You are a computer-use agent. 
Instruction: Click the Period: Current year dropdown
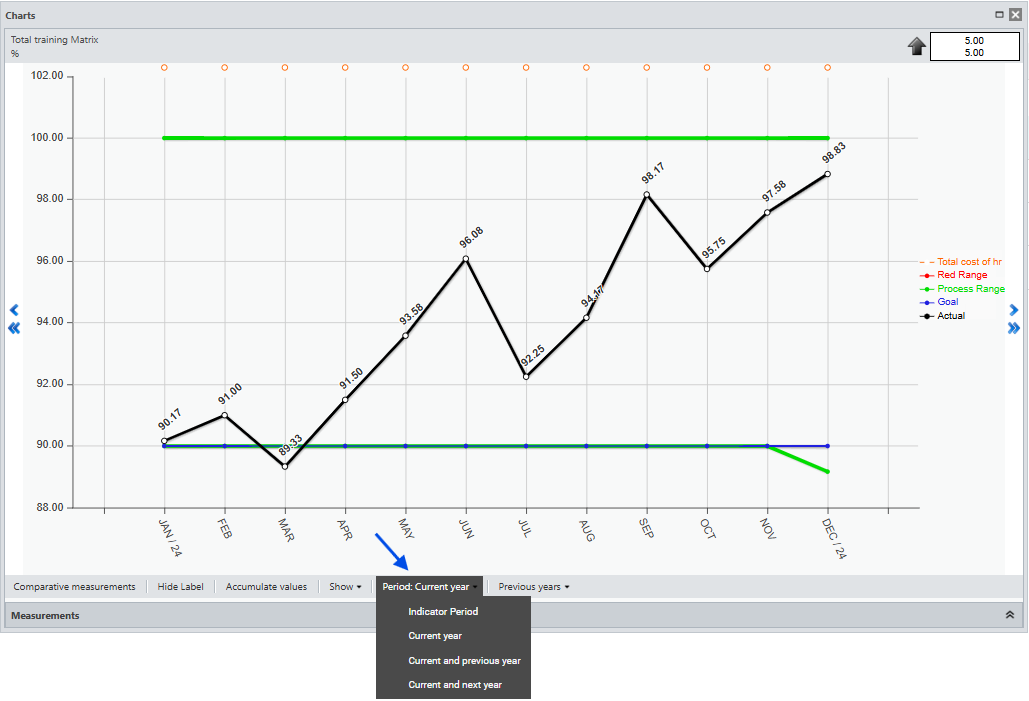click(430, 587)
